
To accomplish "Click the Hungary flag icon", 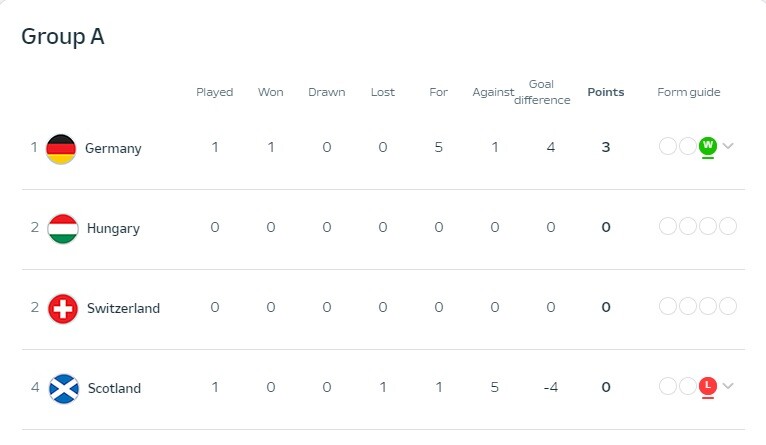I will pyautogui.click(x=63, y=229).
